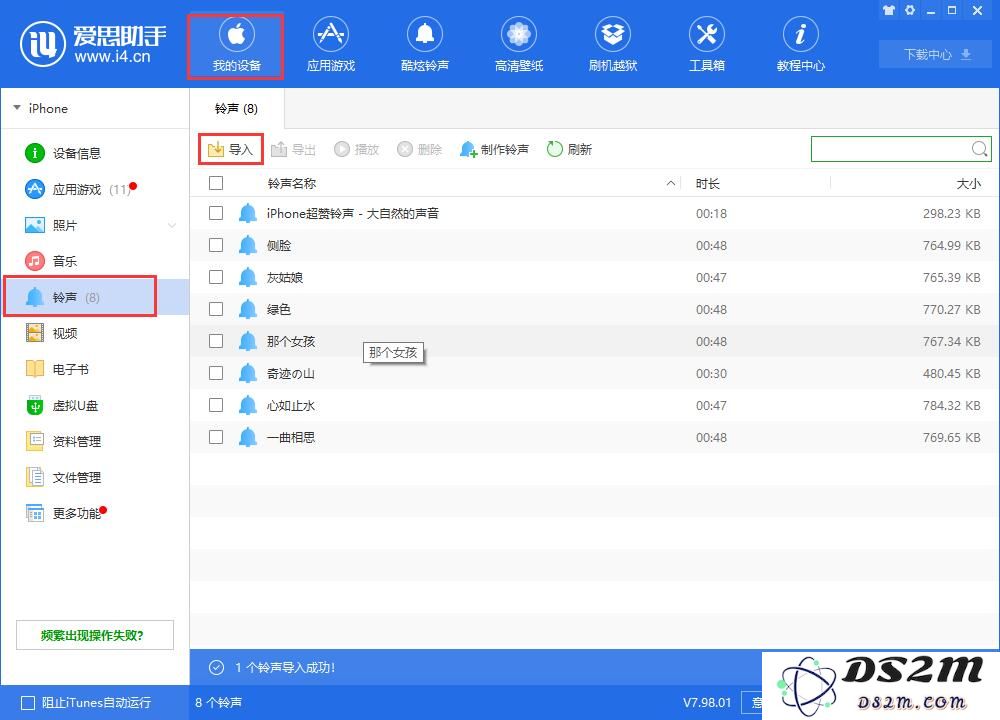The width and height of the screenshot is (1000, 720).
Task: Click the 1 个铃声导入成功 status message
Action: [x=284, y=668]
